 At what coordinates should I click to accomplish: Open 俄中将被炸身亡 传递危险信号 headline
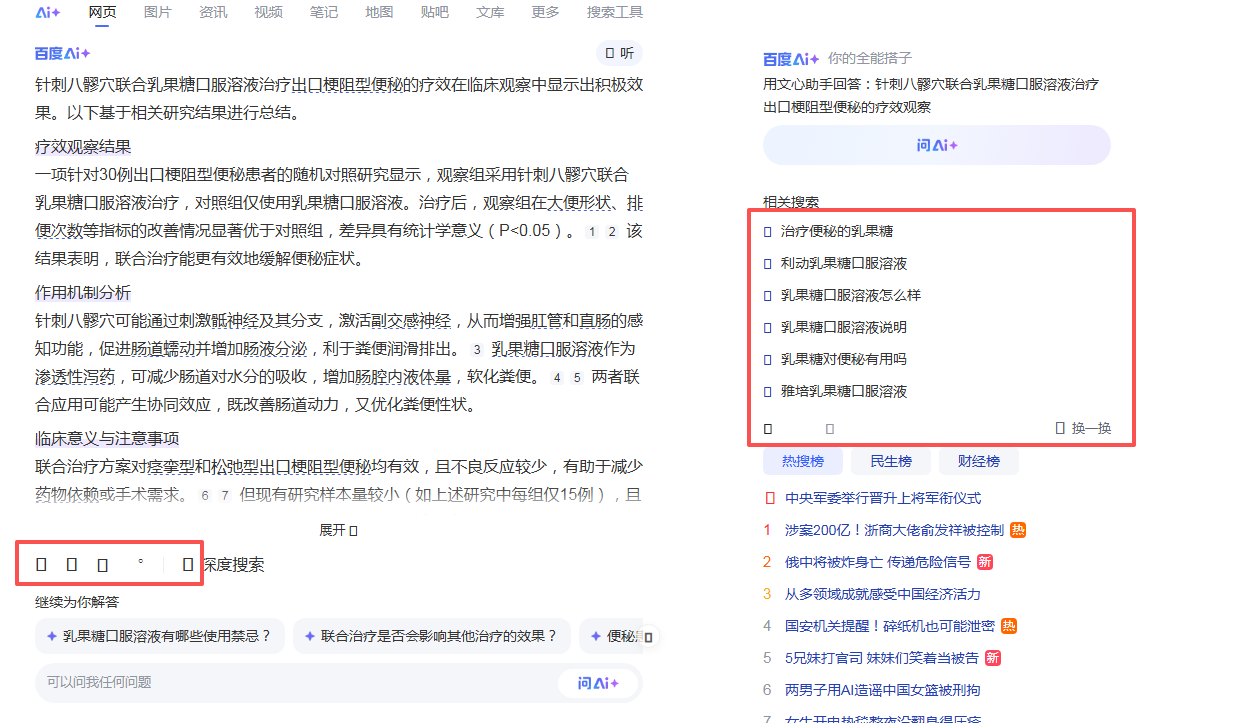click(878, 562)
